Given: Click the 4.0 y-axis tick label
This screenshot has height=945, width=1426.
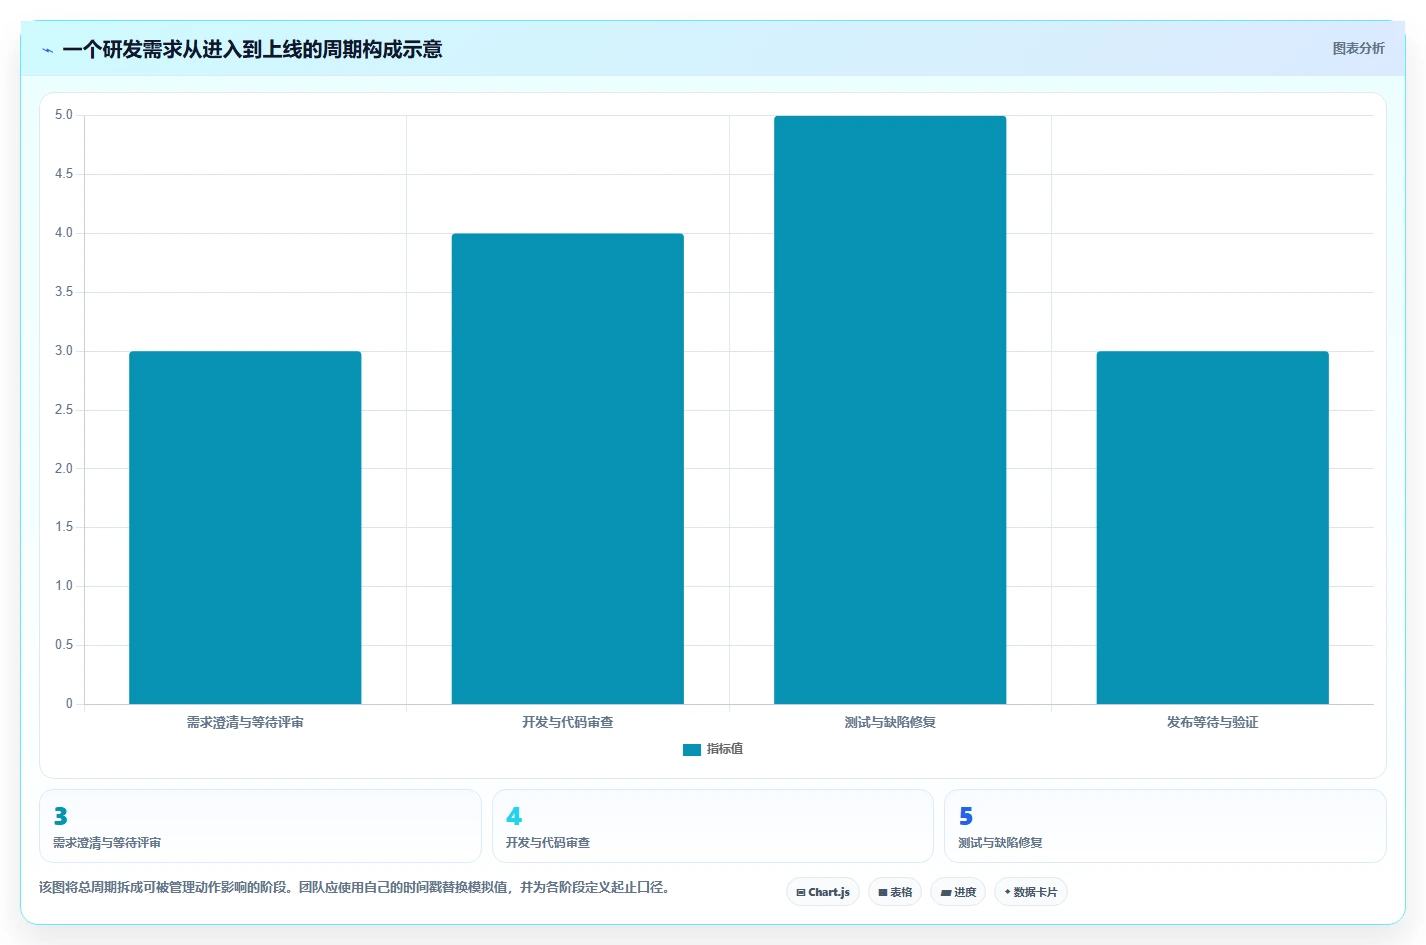Looking at the screenshot, I should click(x=64, y=233).
